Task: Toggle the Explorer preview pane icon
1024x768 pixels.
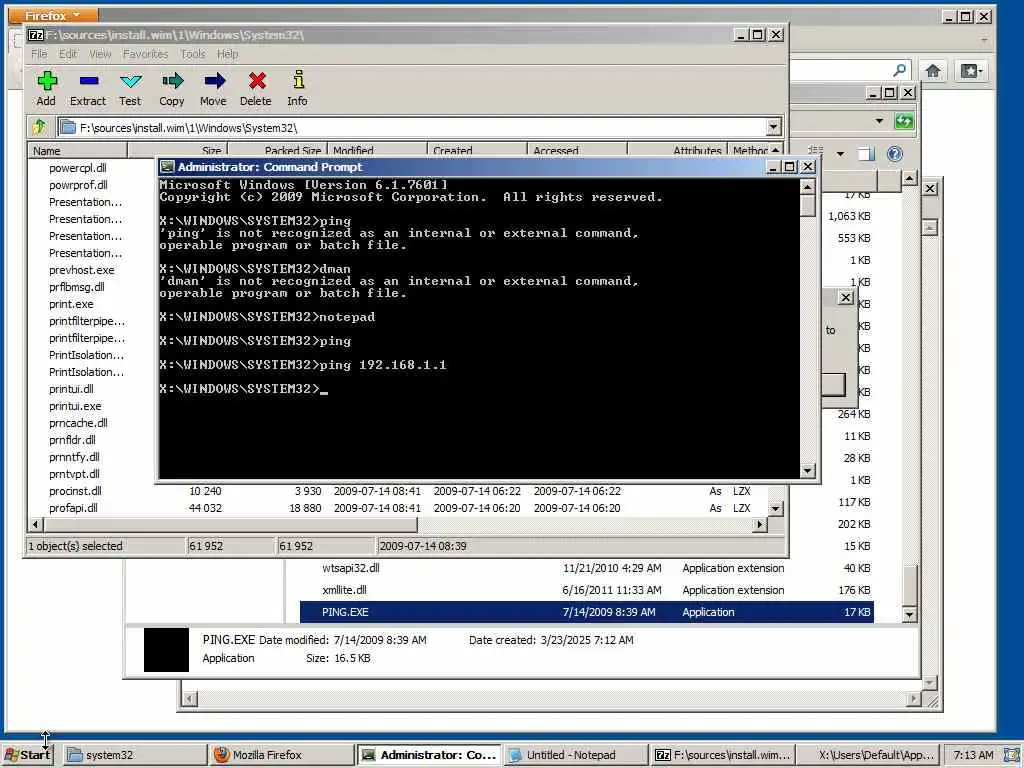Action: (867, 153)
